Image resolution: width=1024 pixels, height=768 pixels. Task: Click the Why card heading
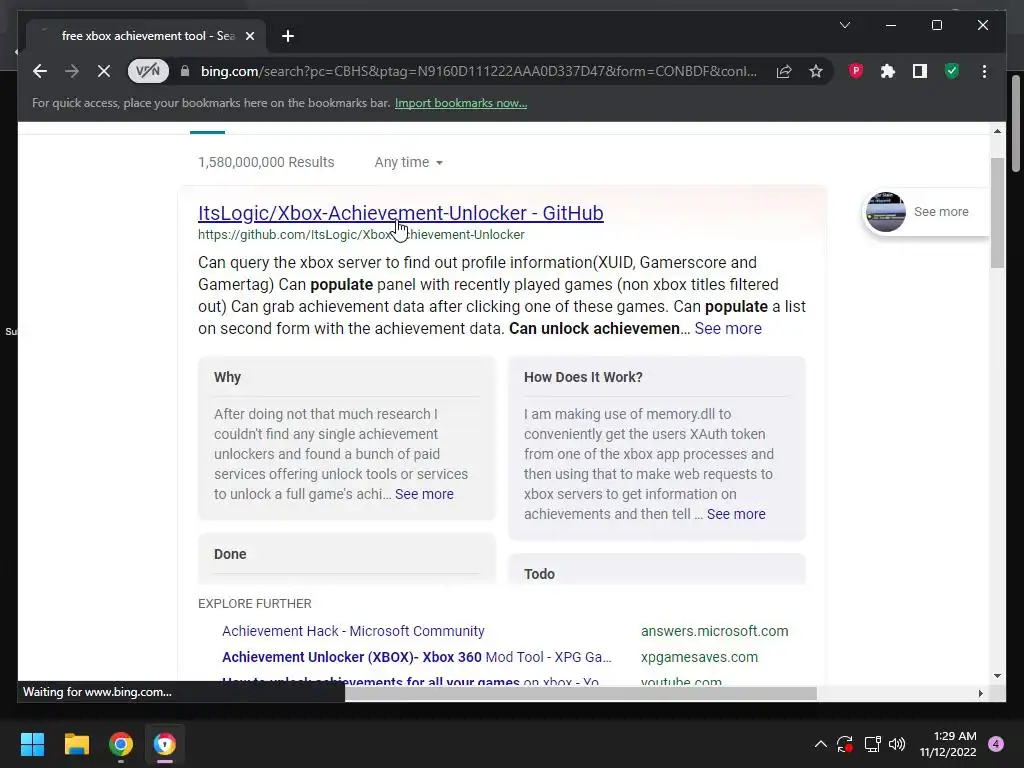point(227,377)
